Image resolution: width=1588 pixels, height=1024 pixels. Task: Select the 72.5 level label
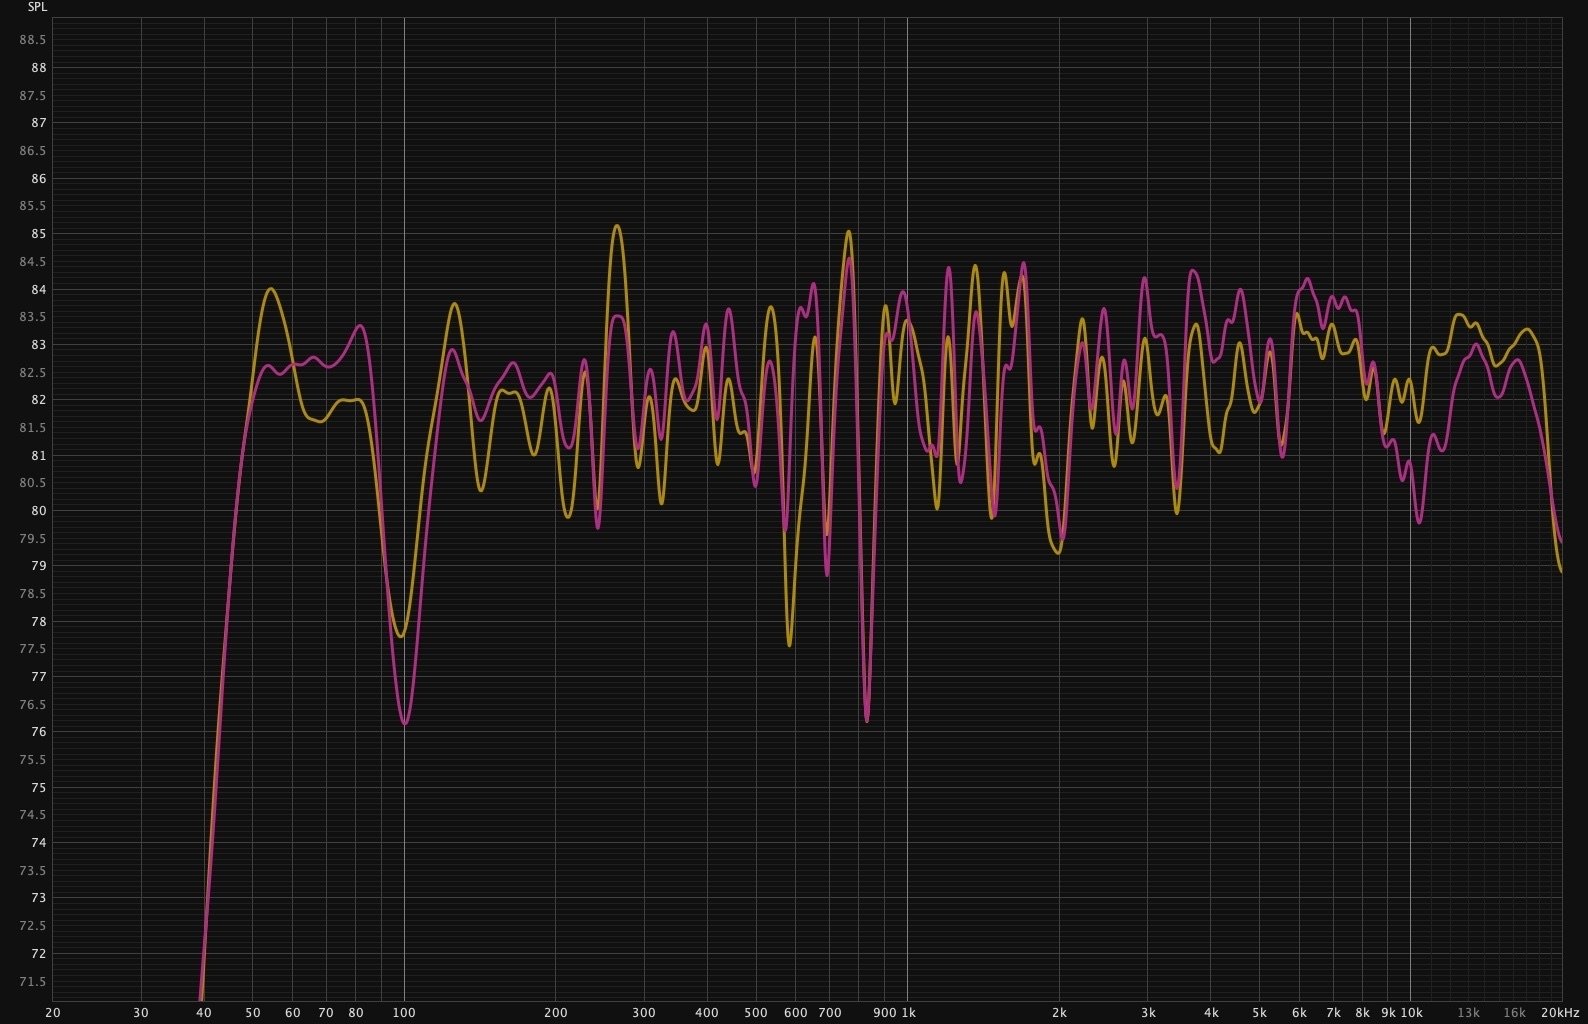pos(33,926)
